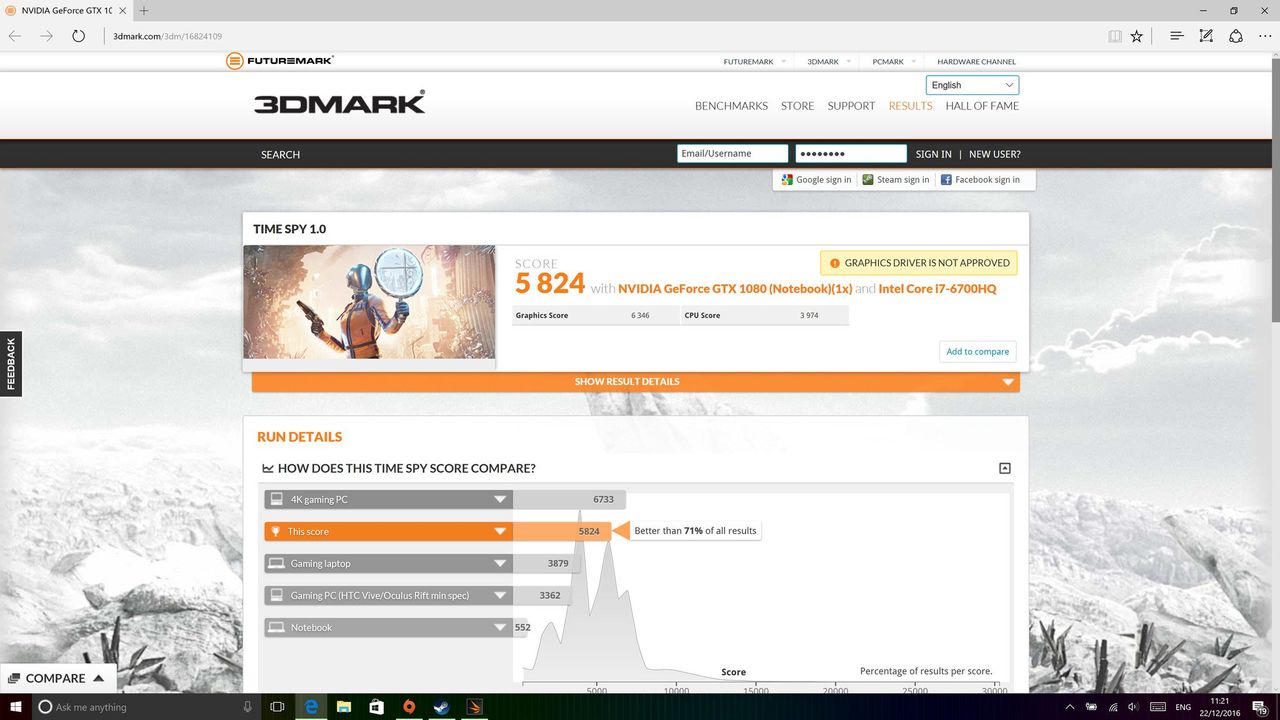Click the Sign In link
The width and height of the screenshot is (1280, 720).
coord(934,154)
